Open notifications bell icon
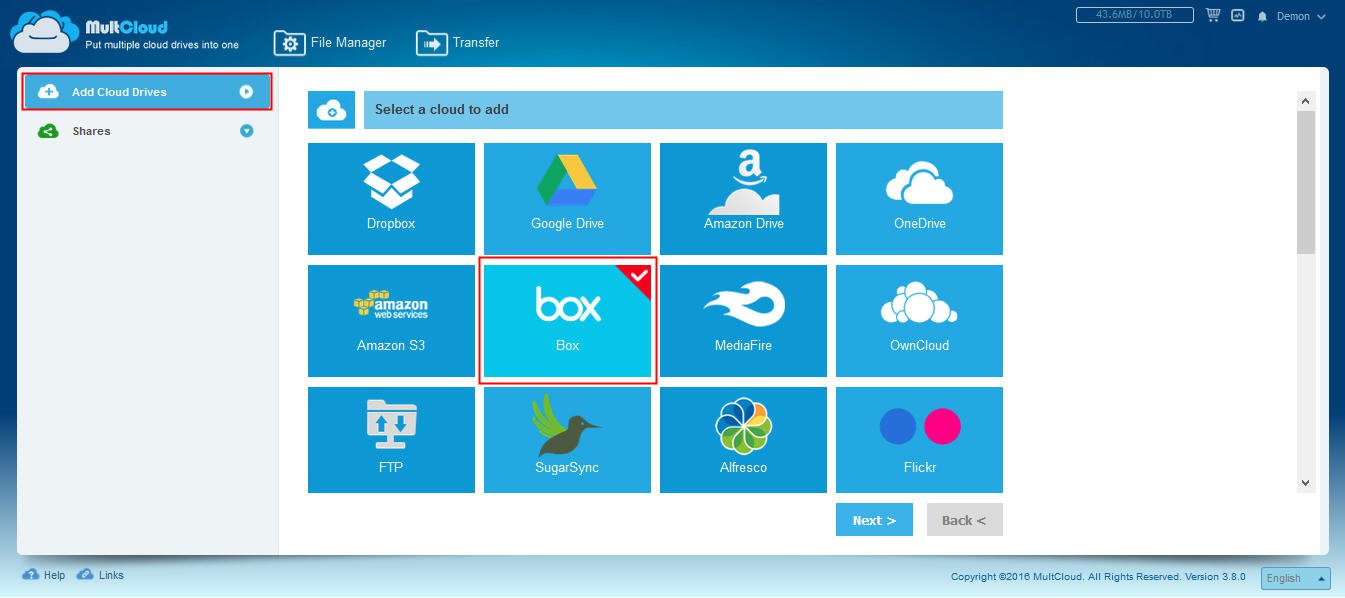 (1262, 17)
